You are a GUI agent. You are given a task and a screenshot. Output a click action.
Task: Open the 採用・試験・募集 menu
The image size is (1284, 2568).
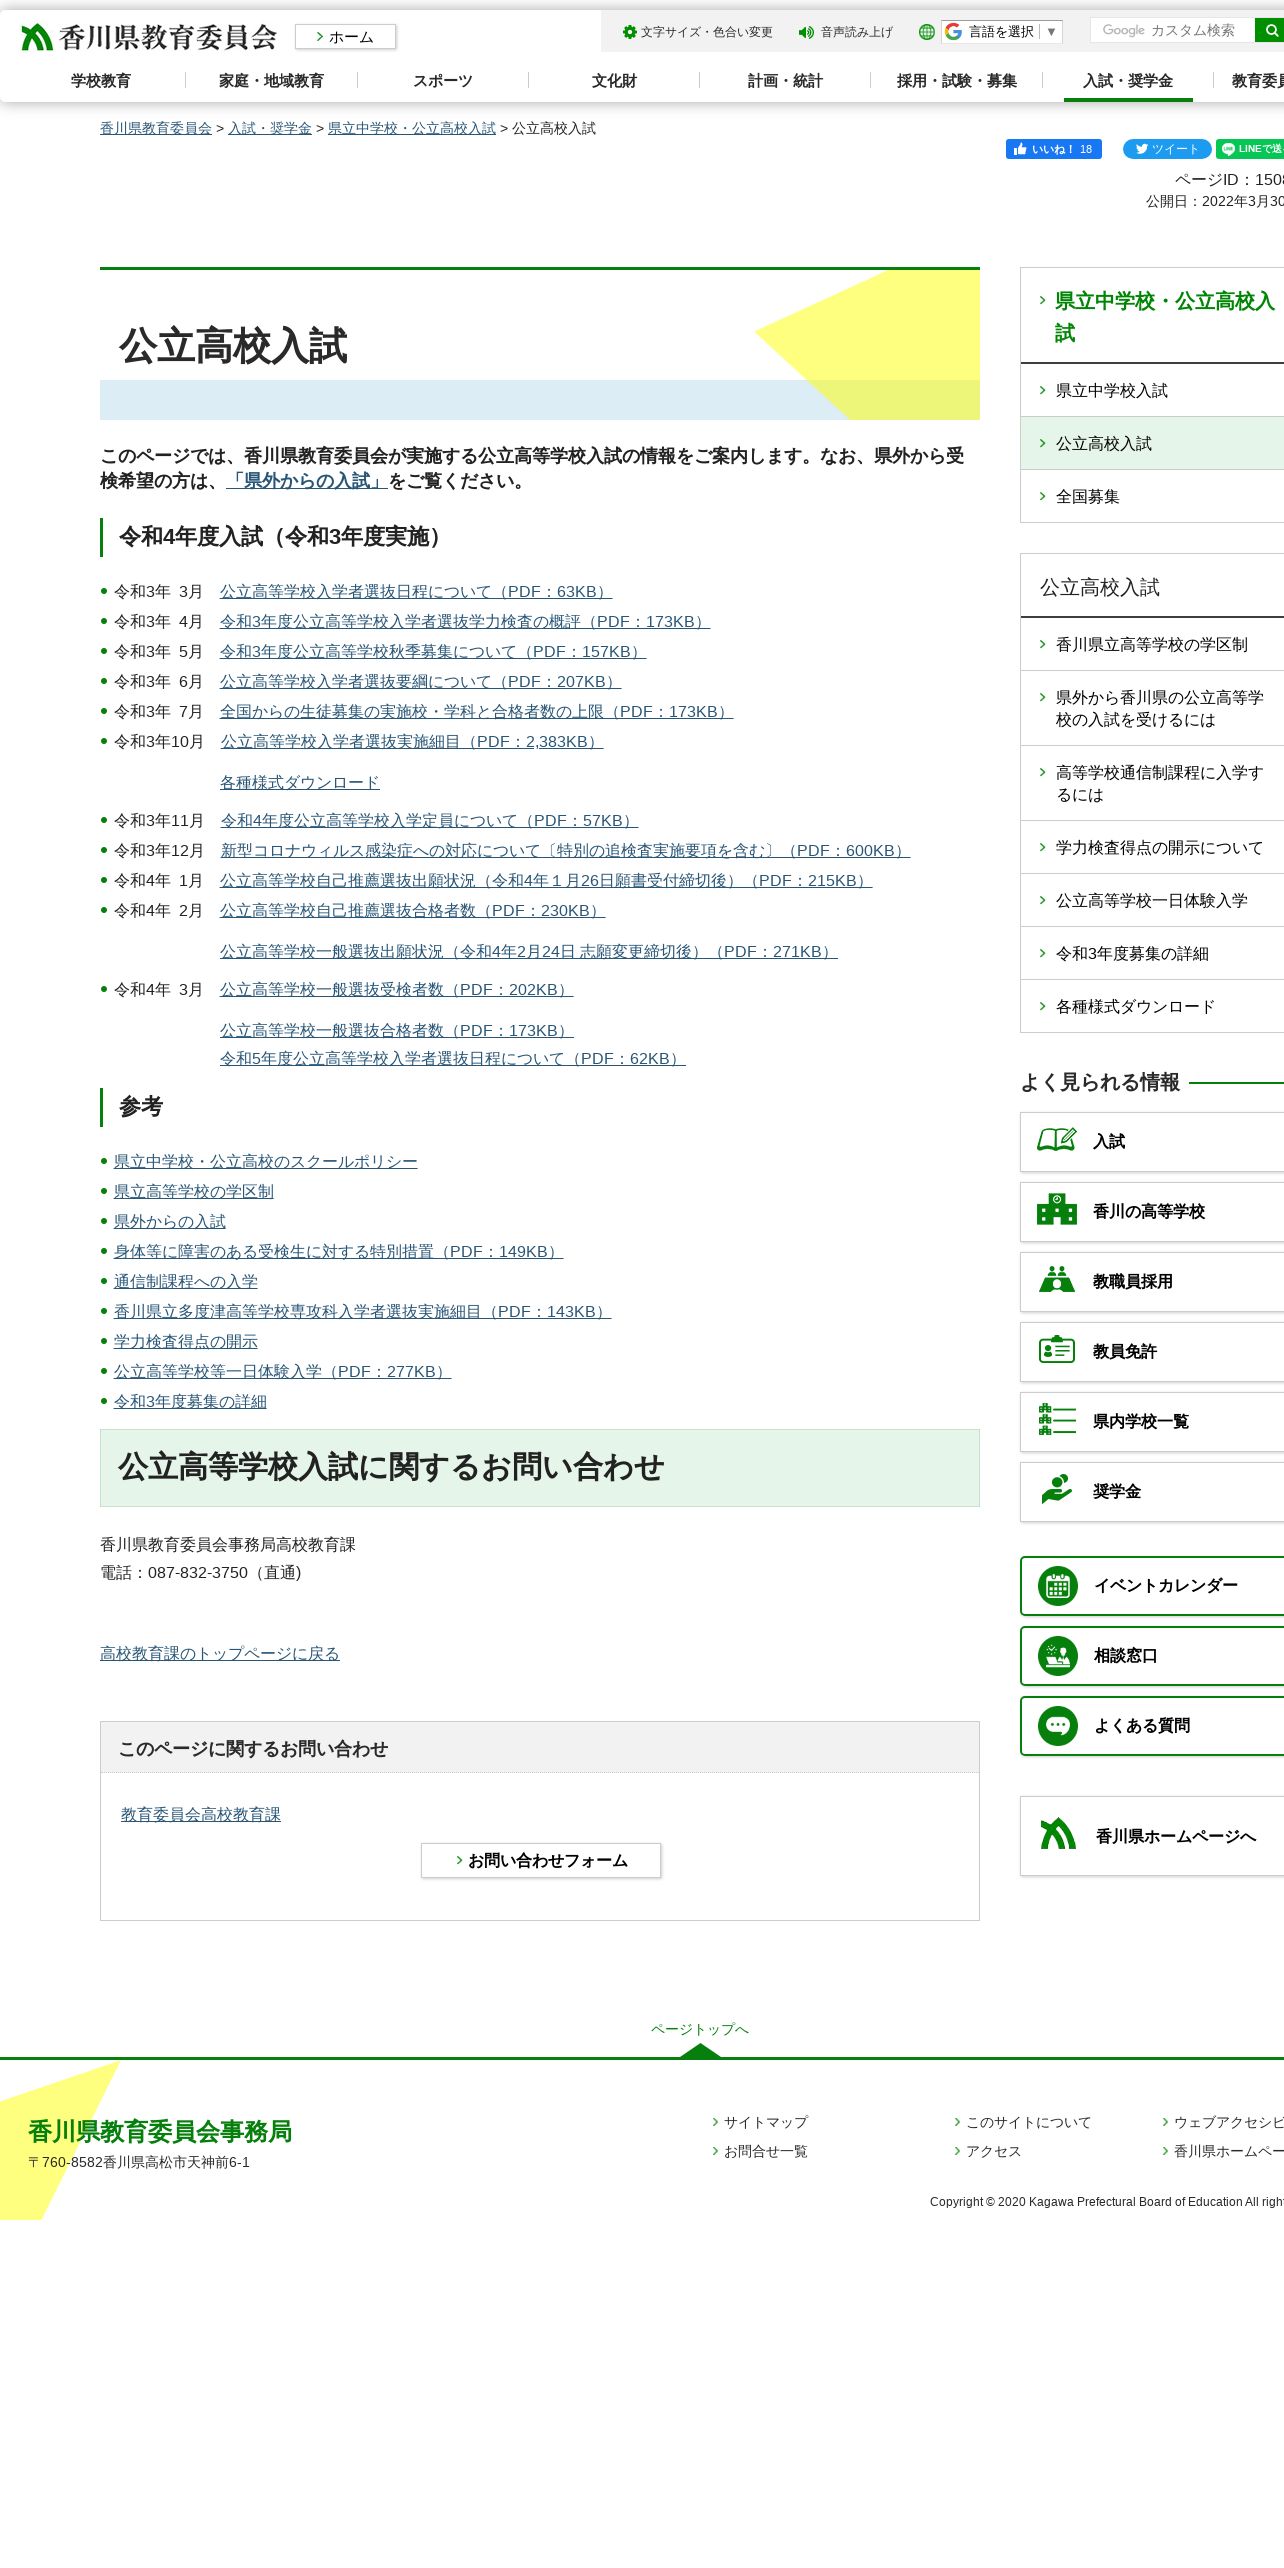(957, 81)
